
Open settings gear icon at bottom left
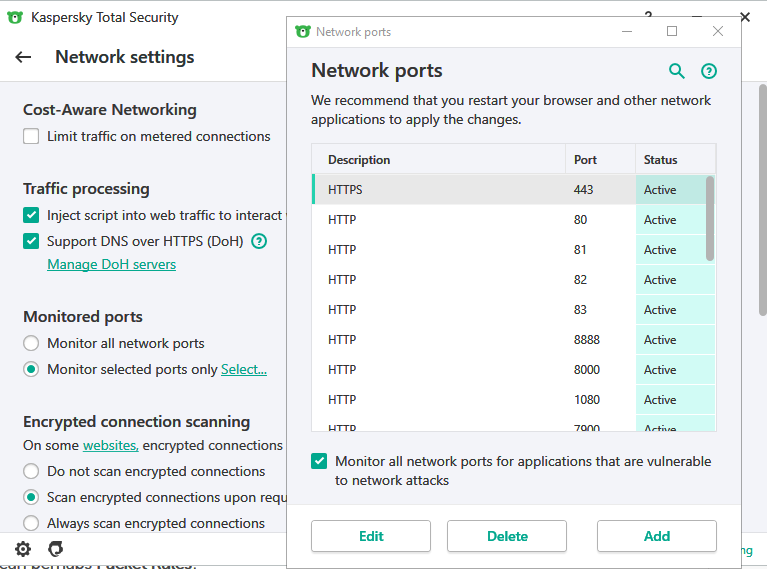(x=23, y=548)
